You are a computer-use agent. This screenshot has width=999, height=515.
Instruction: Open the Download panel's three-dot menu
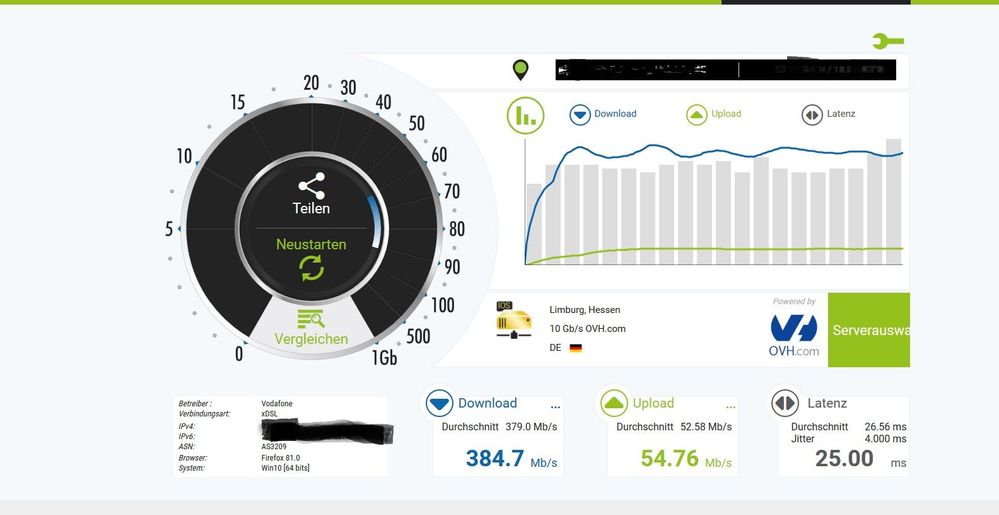click(555, 406)
